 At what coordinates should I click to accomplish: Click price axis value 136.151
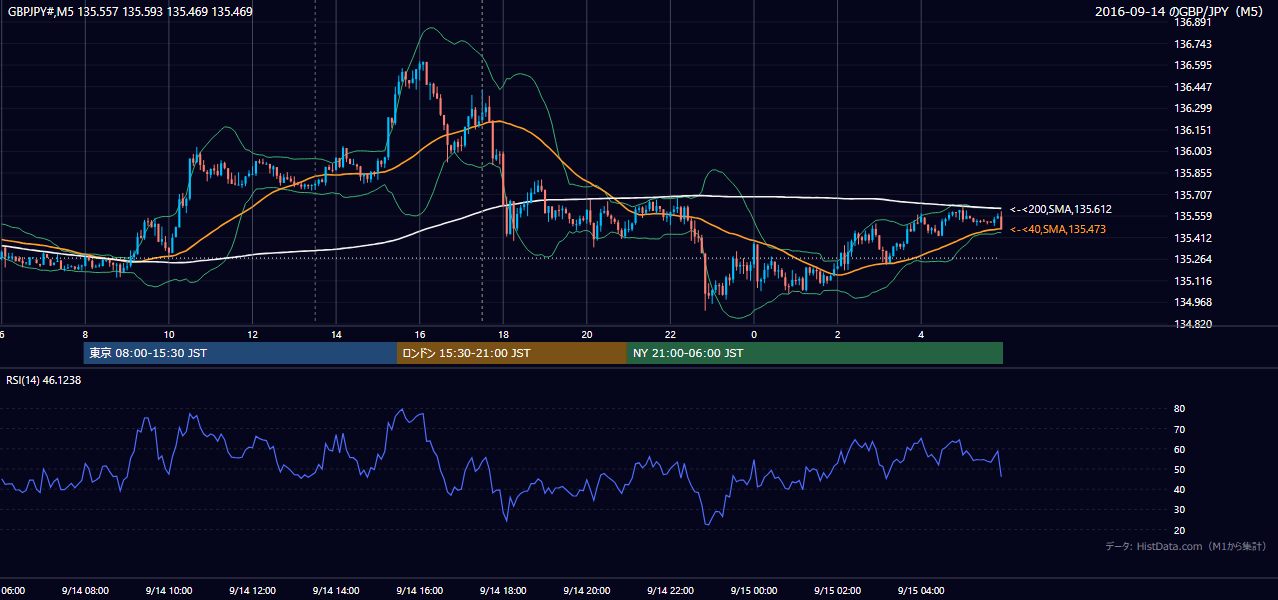1193,130
